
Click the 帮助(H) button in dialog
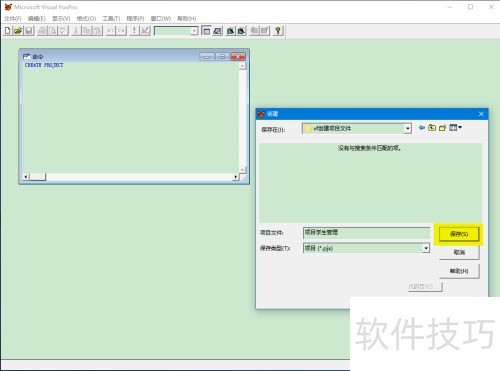coord(459,271)
